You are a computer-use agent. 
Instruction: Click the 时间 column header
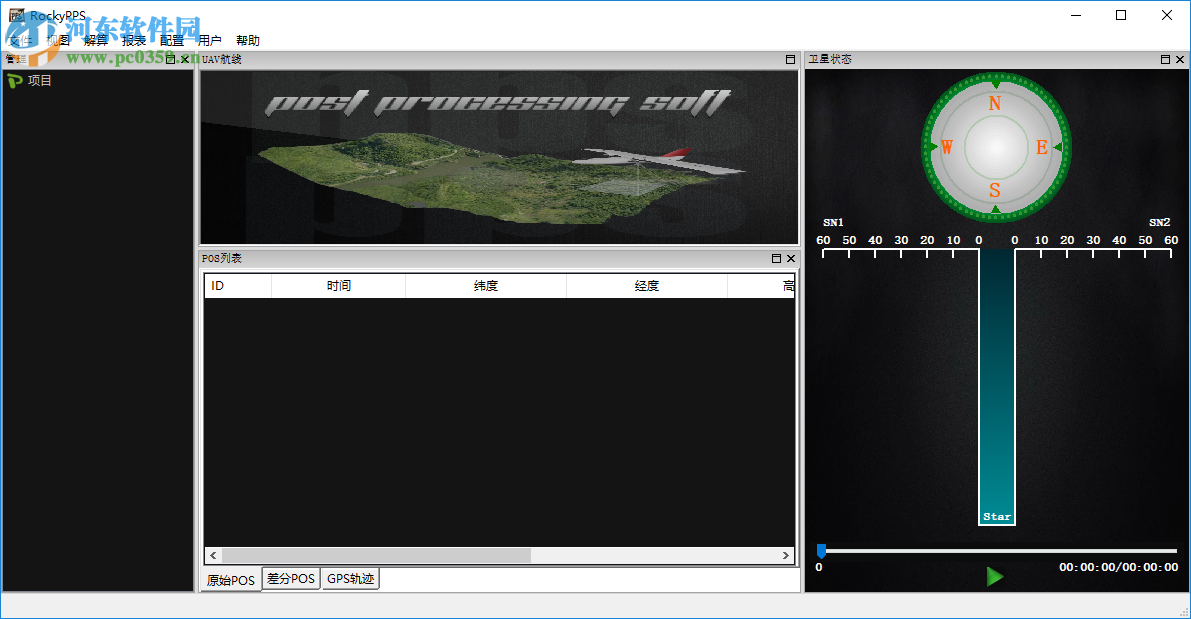coord(339,286)
